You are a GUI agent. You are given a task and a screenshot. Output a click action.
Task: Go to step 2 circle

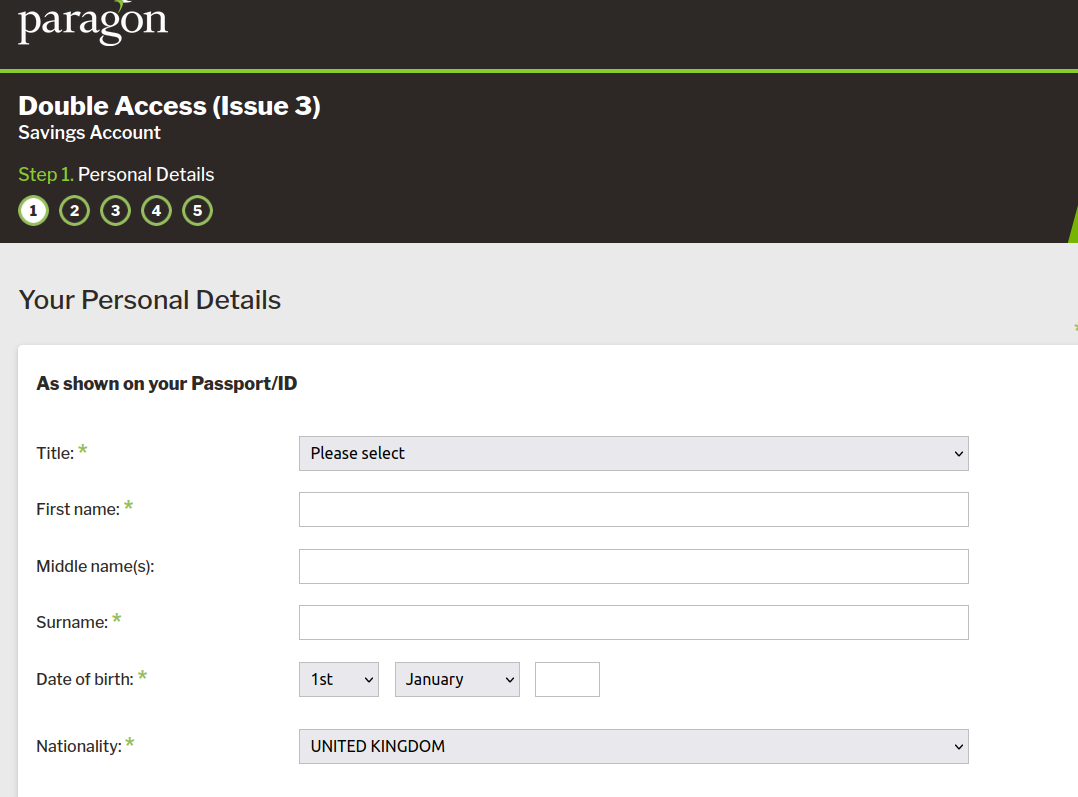click(74, 211)
